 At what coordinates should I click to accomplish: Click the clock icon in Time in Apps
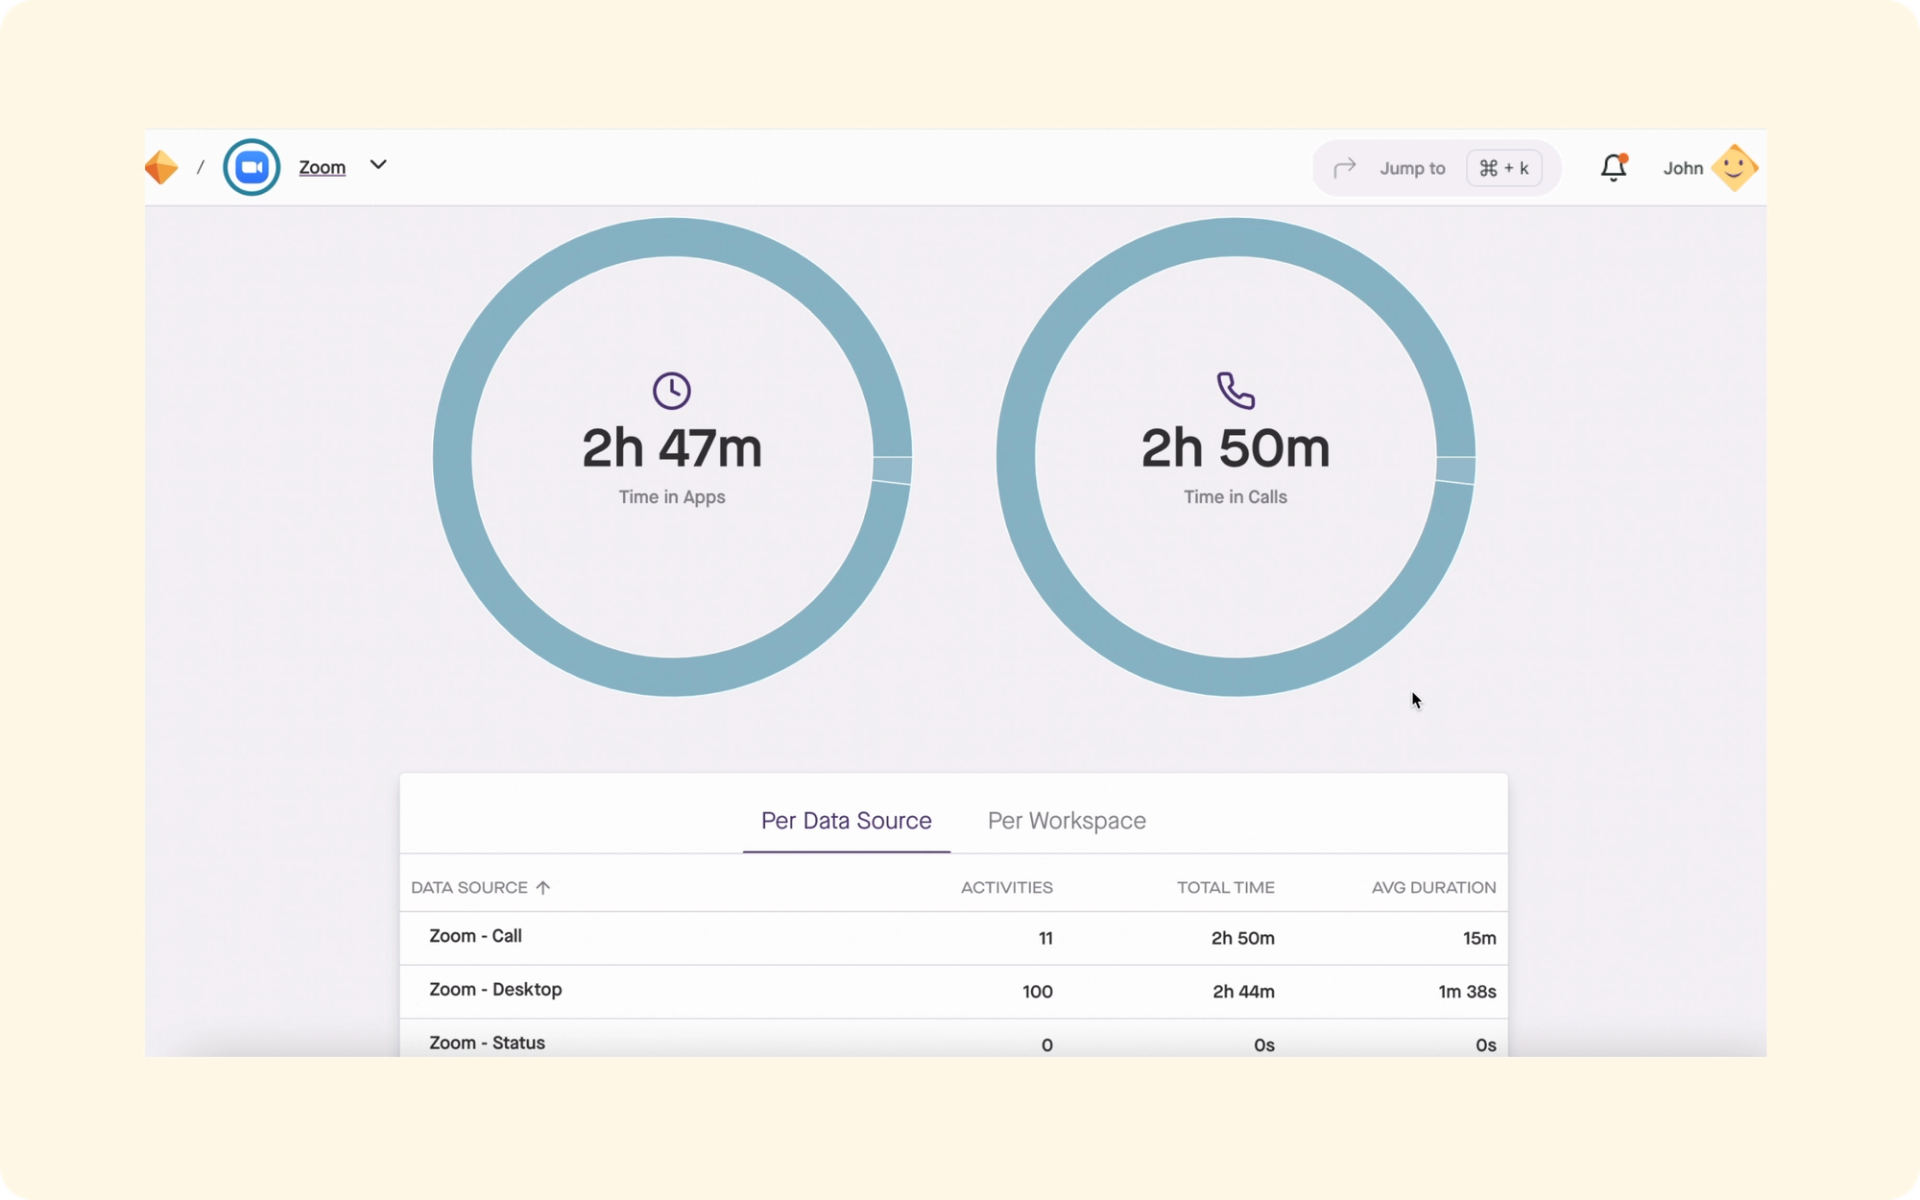[x=672, y=391]
